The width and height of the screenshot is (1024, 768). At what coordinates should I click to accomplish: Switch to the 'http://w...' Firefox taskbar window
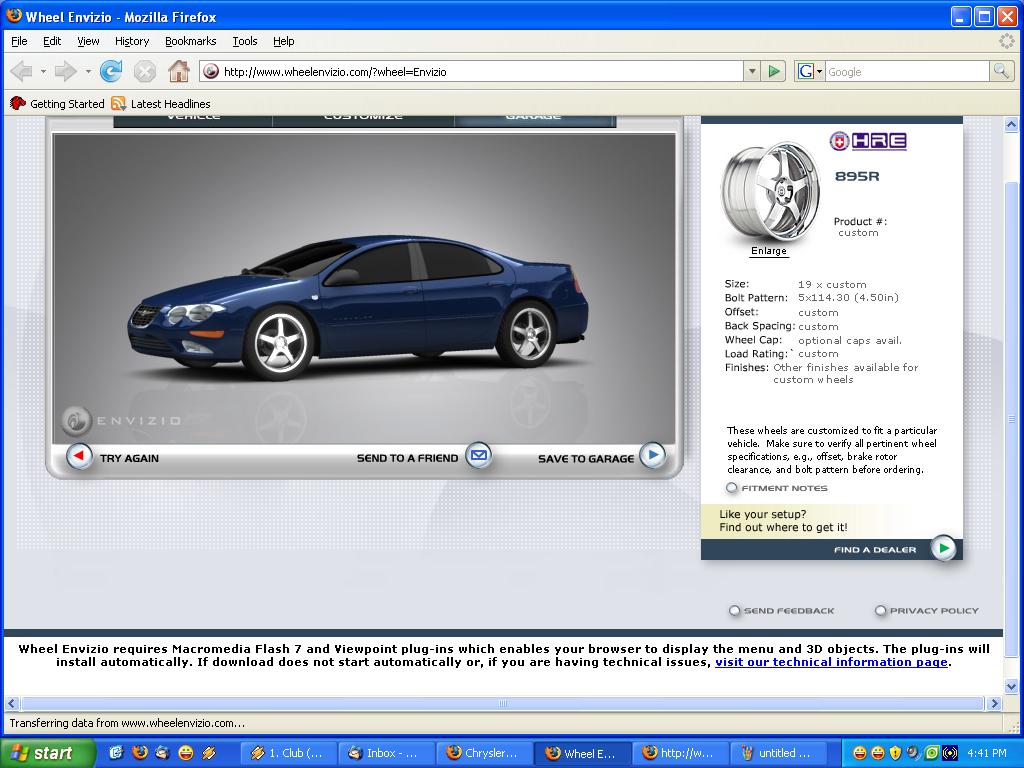pyautogui.click(x=680, y=753)
